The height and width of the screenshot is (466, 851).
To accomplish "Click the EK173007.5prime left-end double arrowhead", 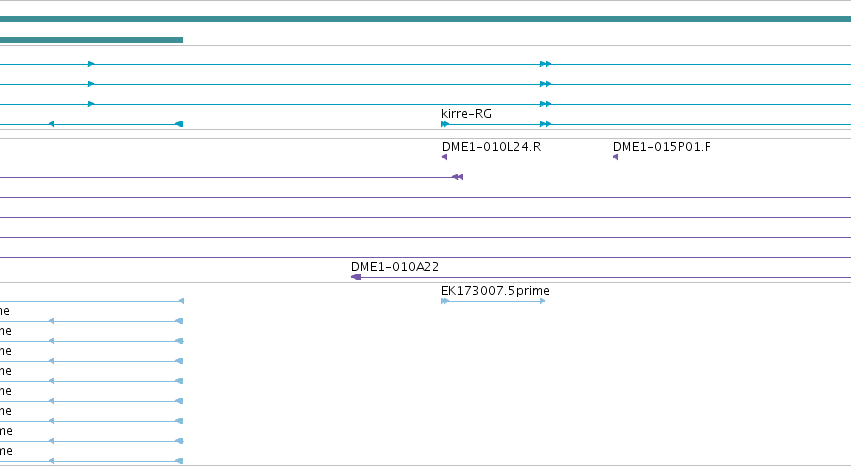I will (x=445, y=301).
